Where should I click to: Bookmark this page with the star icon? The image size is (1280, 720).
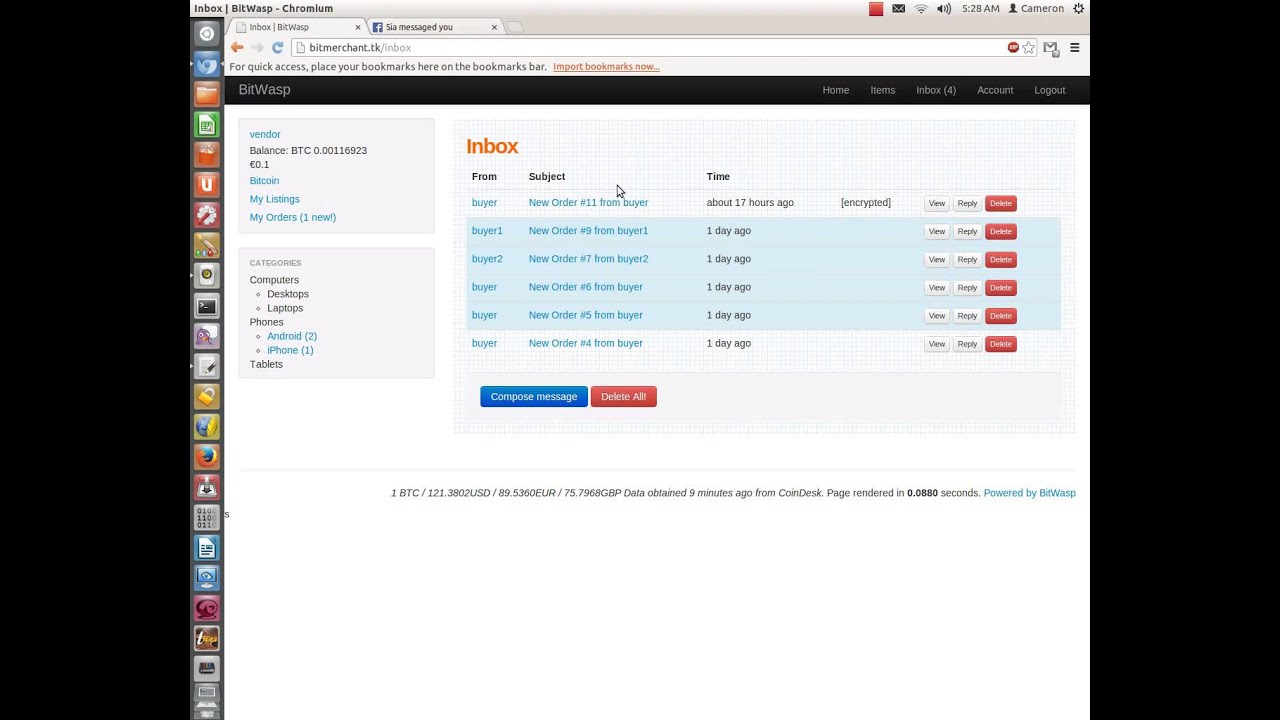(1028, 47)
